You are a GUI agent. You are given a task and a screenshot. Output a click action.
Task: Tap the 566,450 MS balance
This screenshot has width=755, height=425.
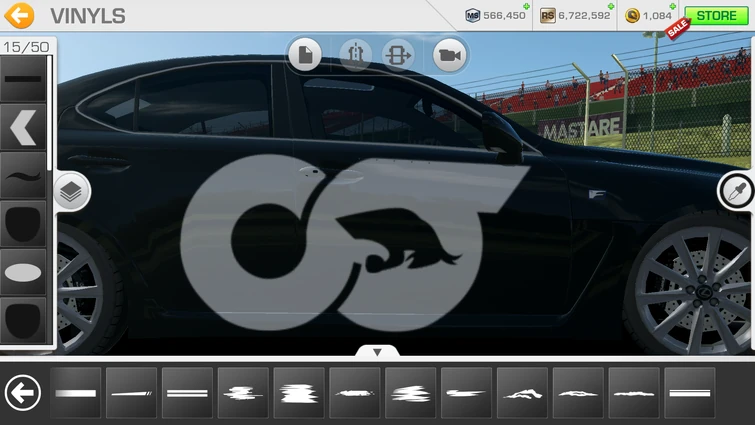[504, 16]
